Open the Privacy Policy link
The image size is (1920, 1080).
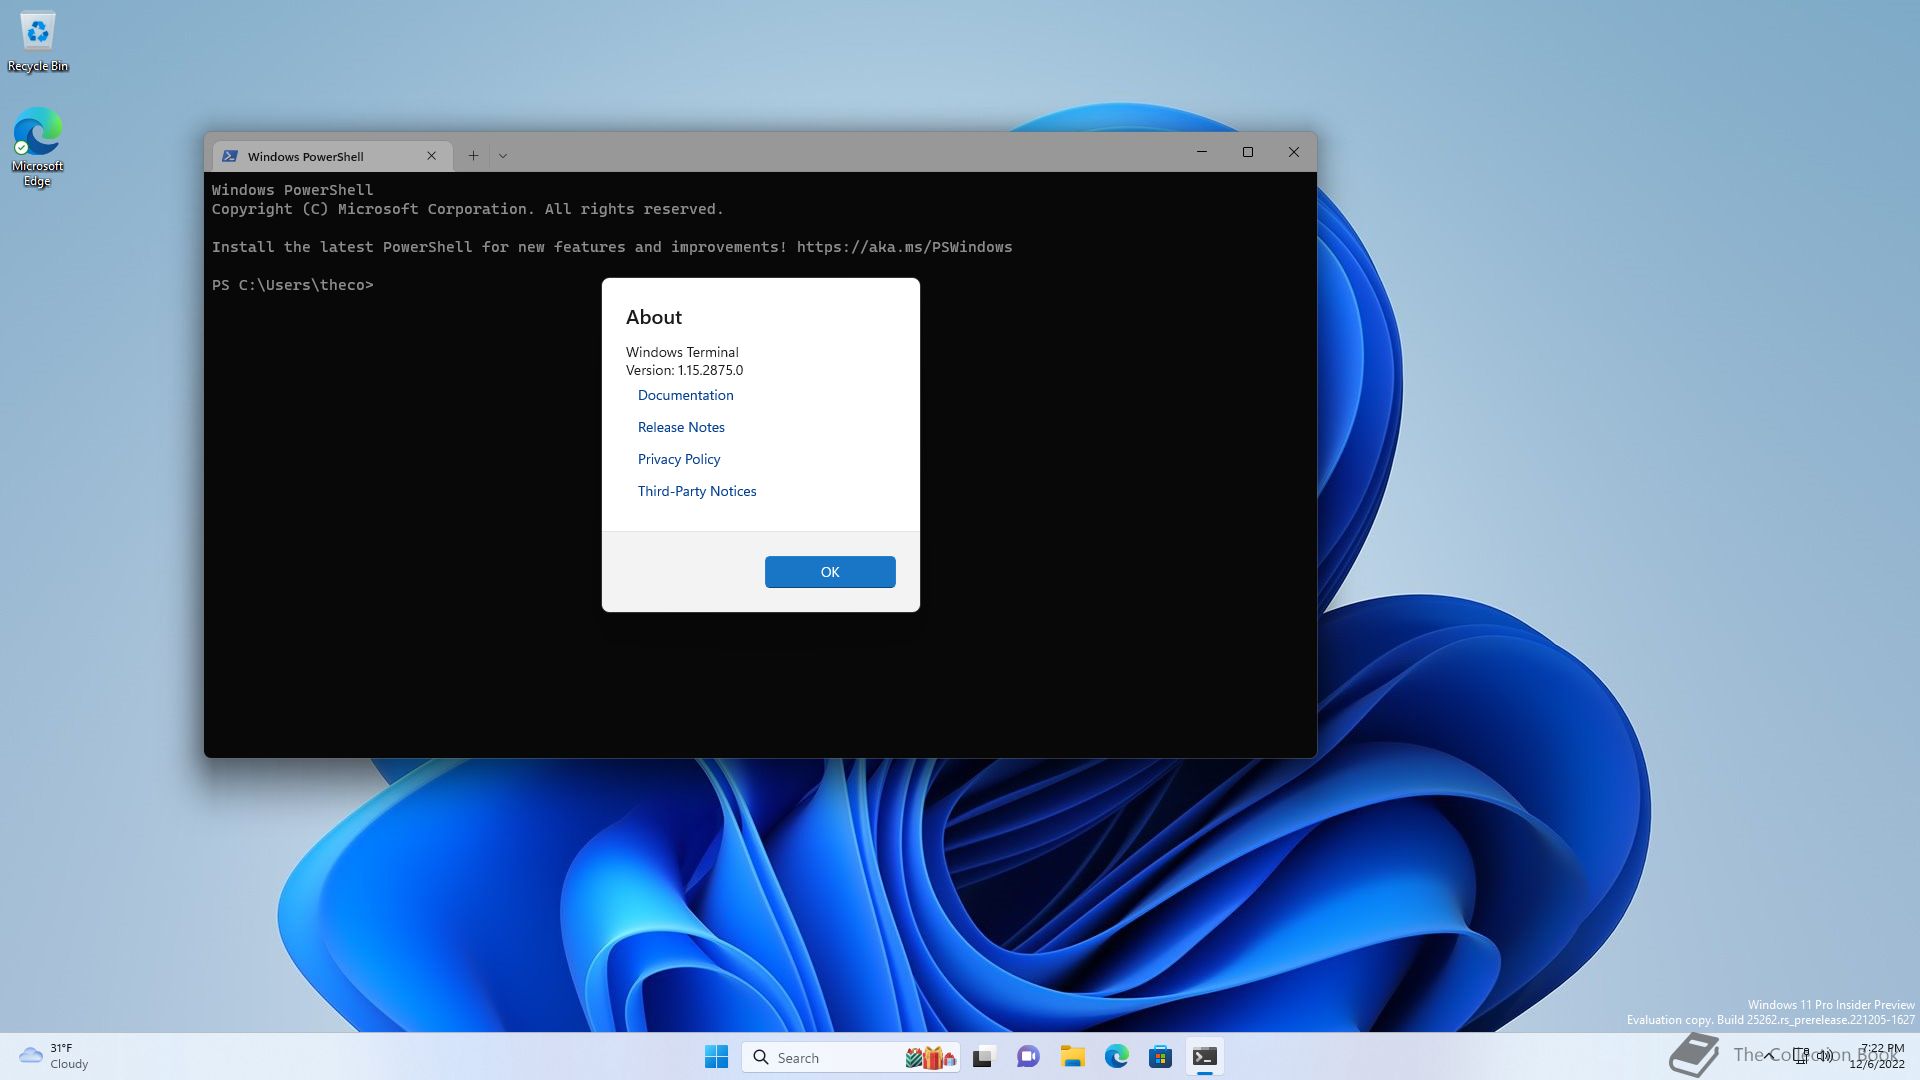679,459
